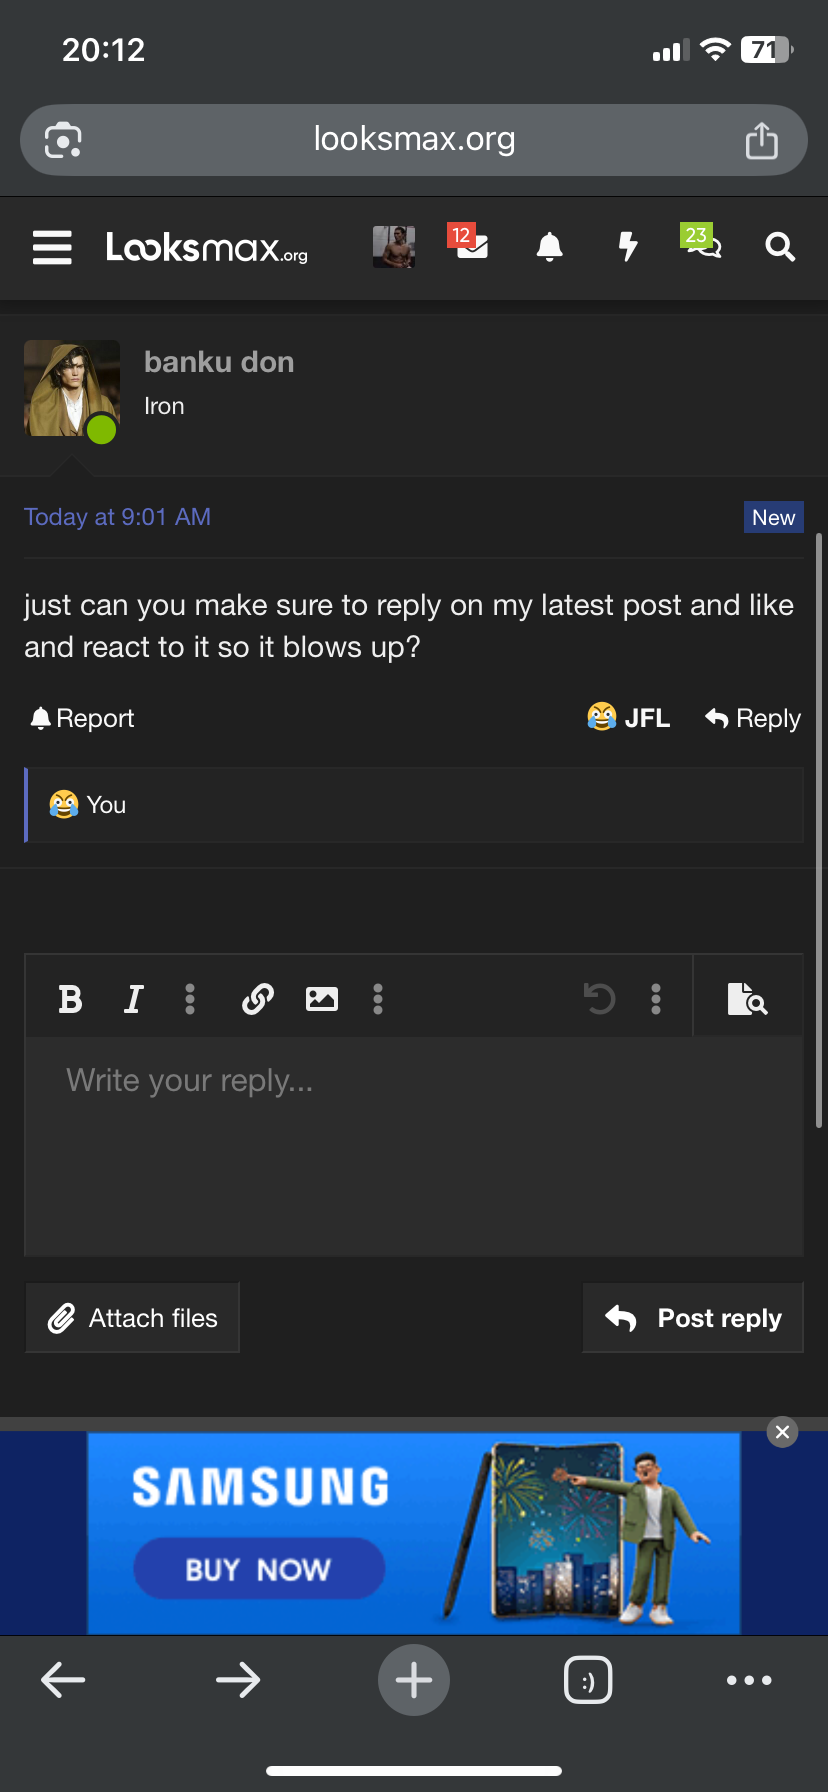
Task: Click the JFL reaction on the post
Action: point(629,718)
